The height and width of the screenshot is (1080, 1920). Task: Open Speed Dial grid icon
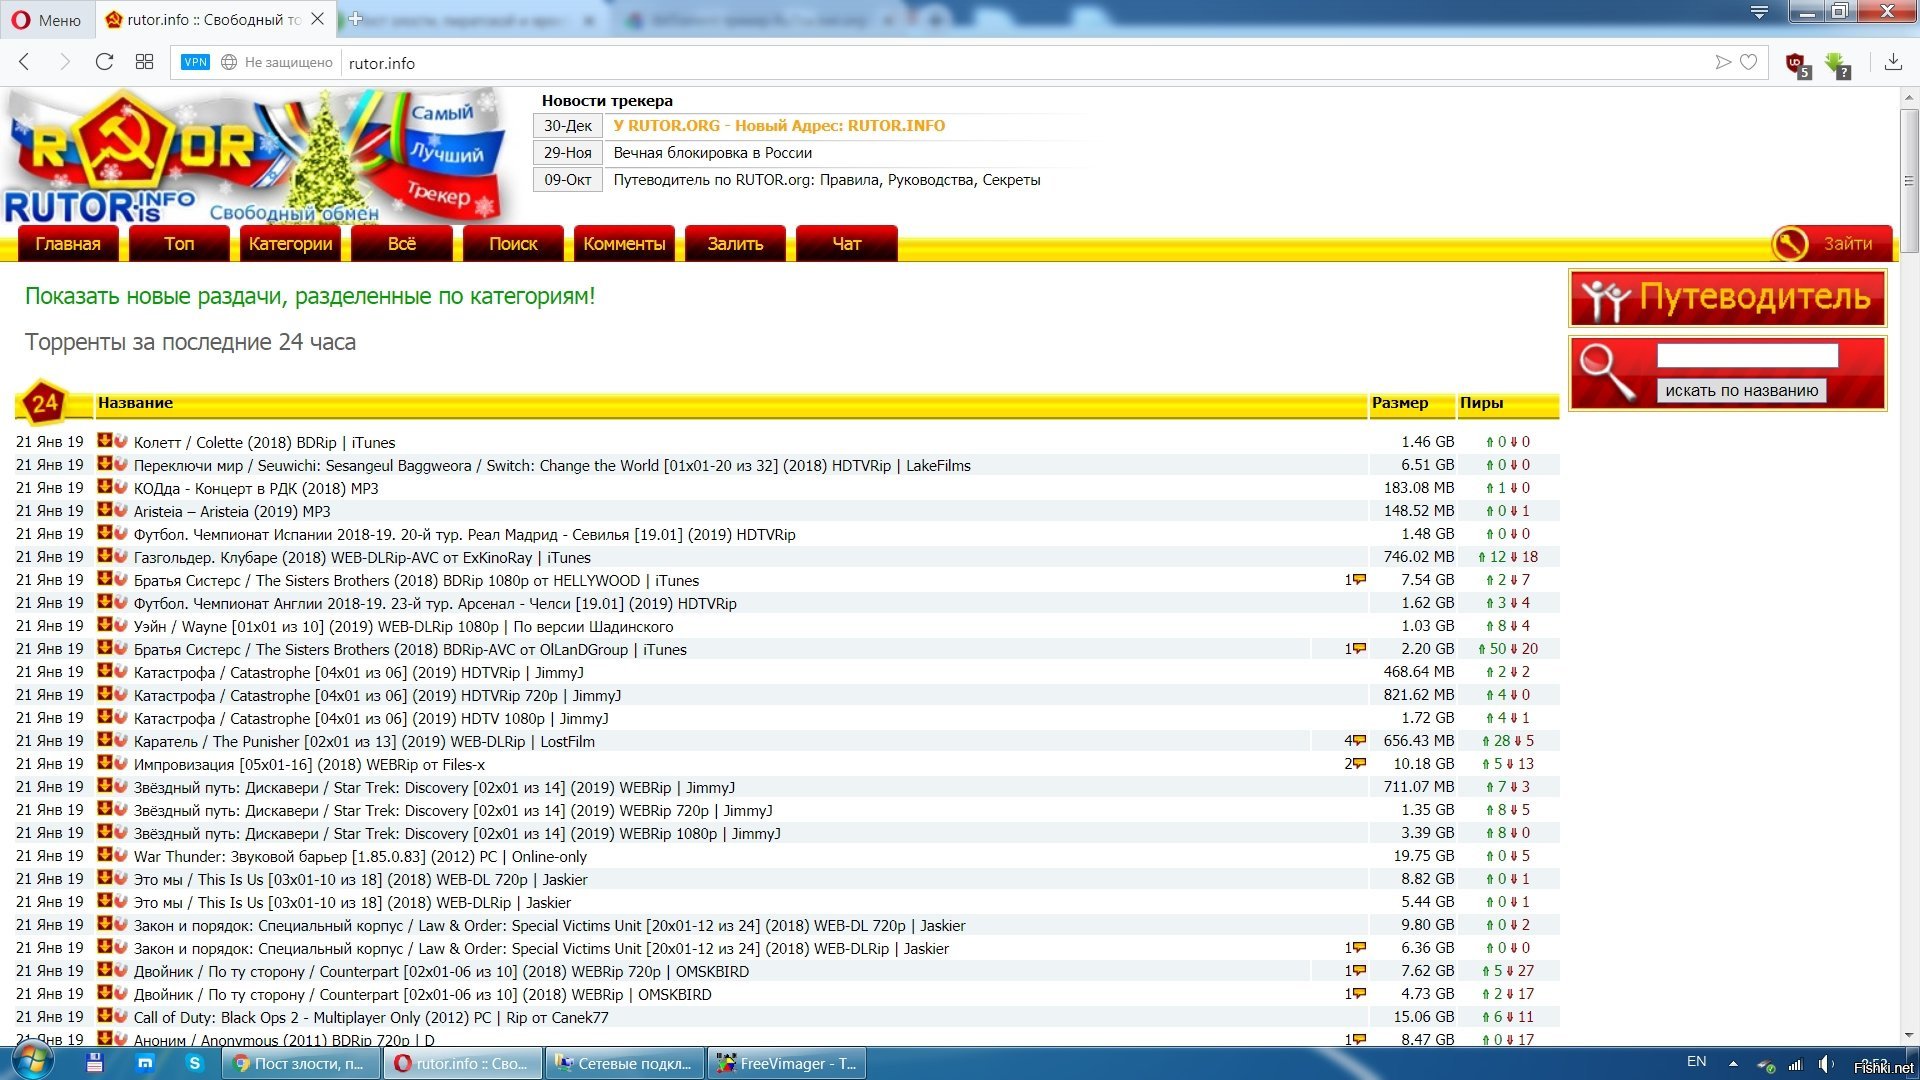click(144, 62)
